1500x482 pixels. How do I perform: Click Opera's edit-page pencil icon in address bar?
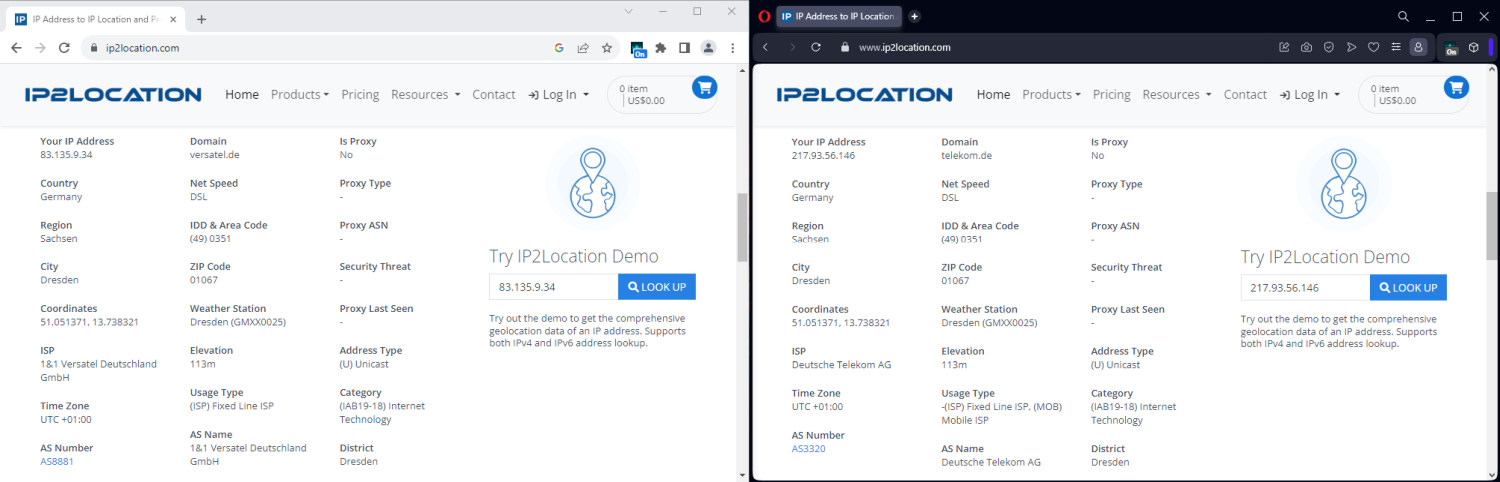pyautogui.click(x=1284, y=47)
